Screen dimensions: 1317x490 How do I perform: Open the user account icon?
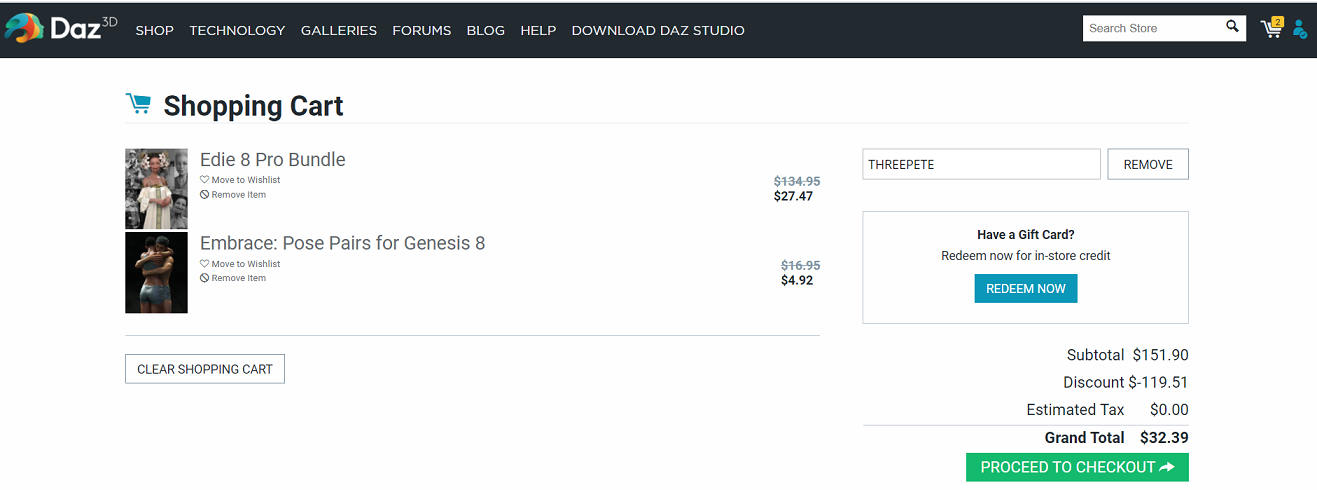coord(1299,29)
